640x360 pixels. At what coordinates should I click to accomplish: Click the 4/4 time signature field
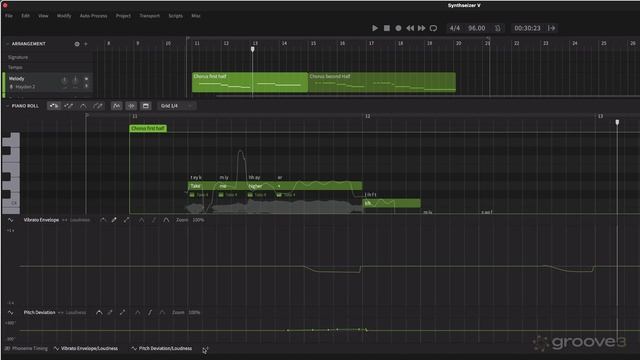(454, 28)
